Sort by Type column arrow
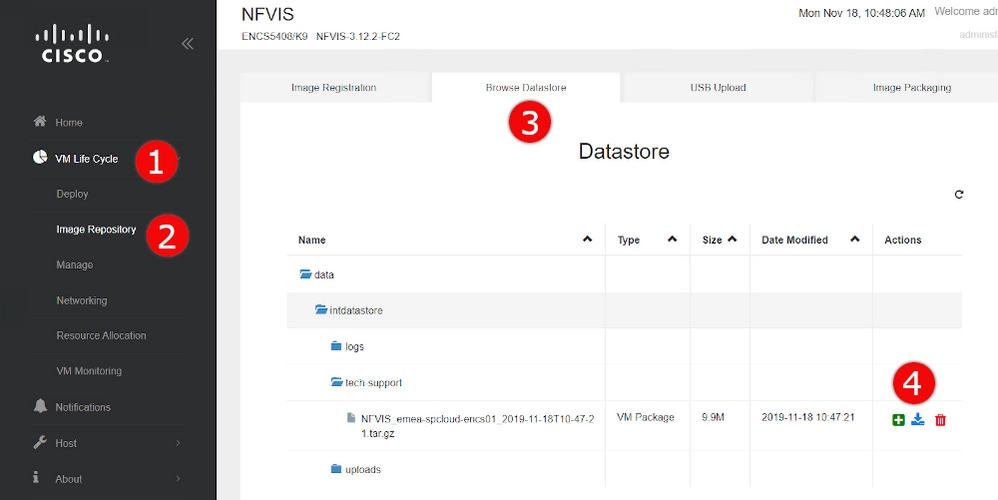The height and width of the screenshot is (500, 998). [x=672, y=239]
